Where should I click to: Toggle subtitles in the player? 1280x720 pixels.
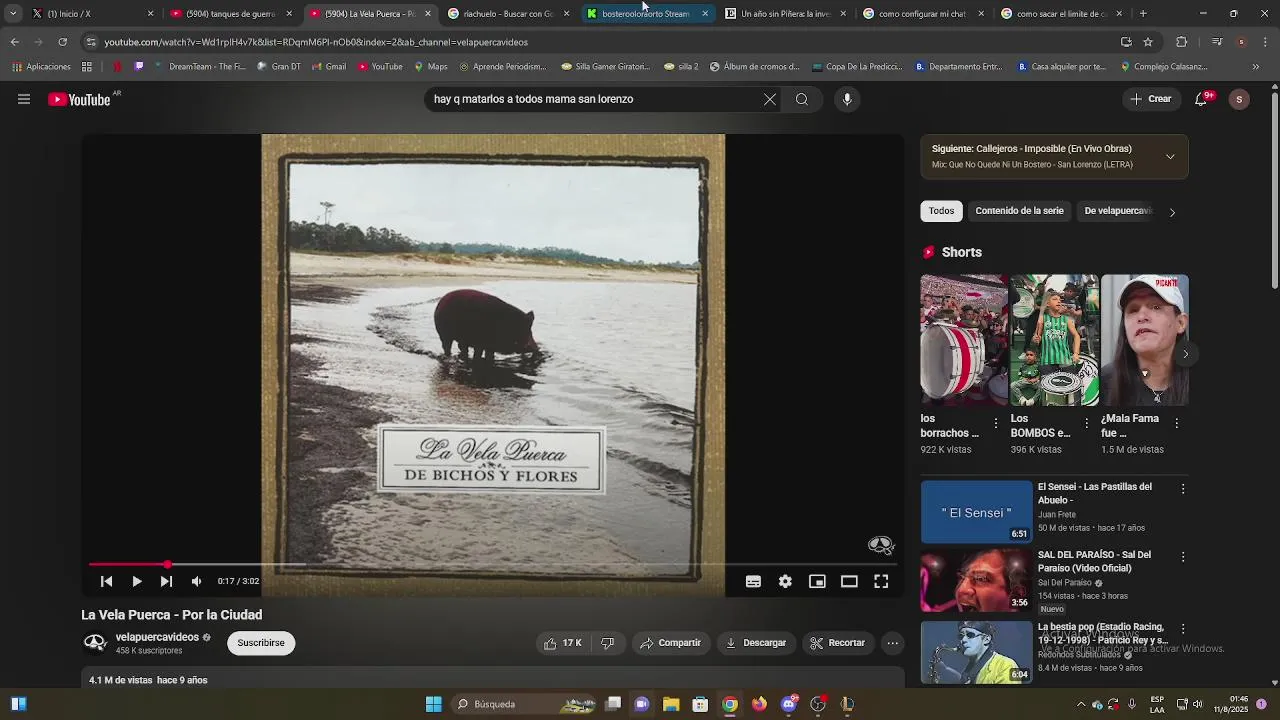(x=753, y=581)
